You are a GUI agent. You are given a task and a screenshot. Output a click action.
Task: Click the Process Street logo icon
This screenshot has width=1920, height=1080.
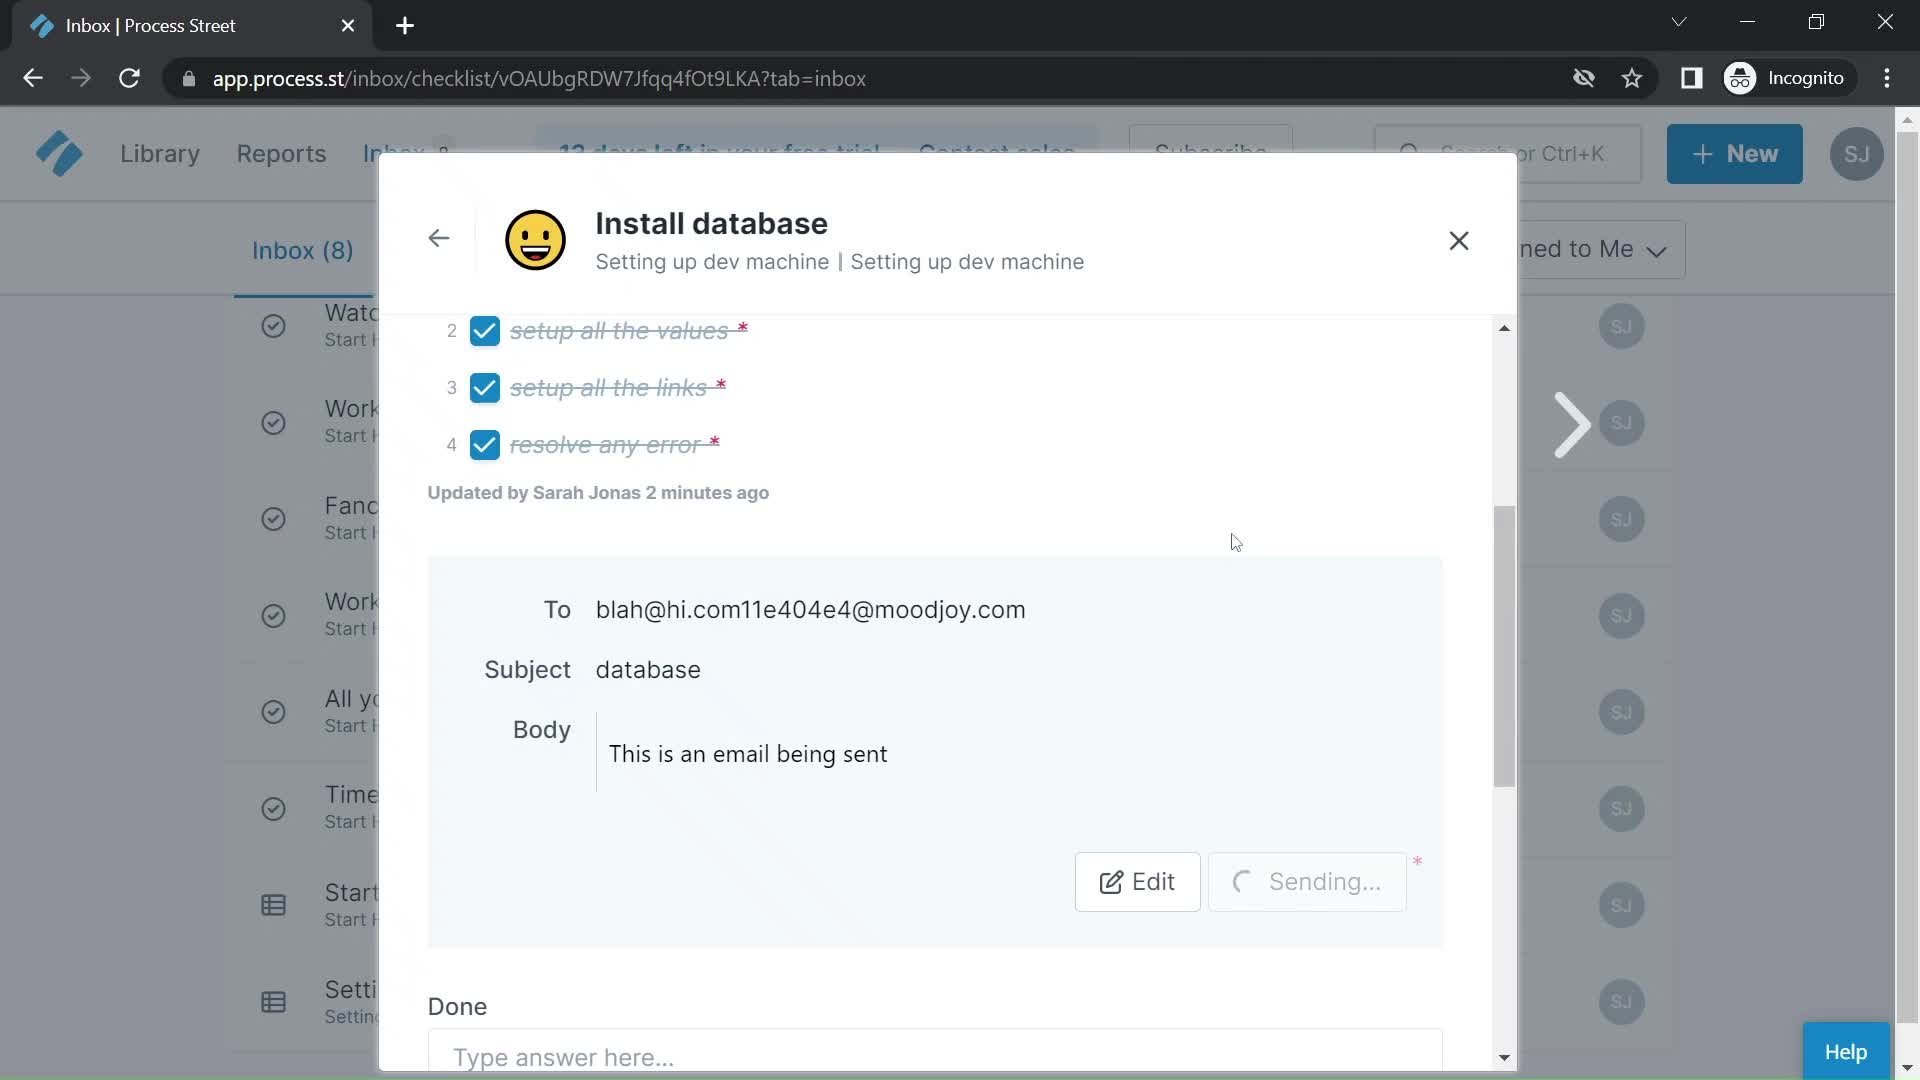(x=59, y=153)
